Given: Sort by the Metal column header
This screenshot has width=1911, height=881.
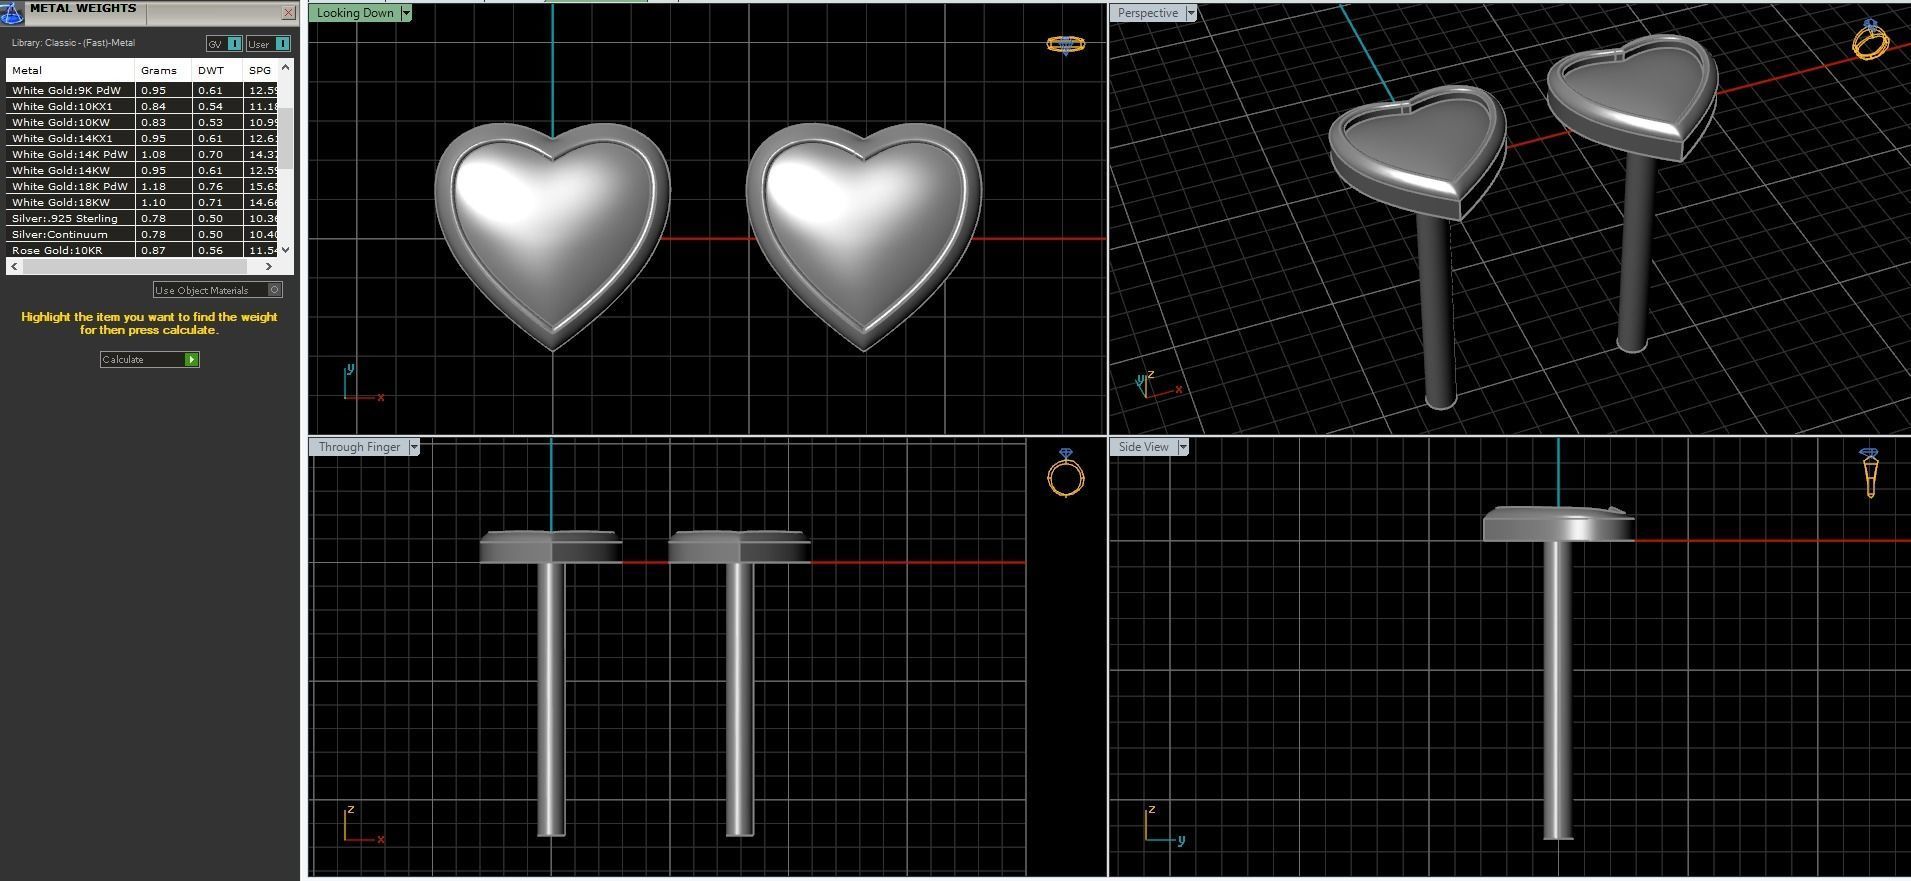Looking at the screenshot, I should click(70, 70).
